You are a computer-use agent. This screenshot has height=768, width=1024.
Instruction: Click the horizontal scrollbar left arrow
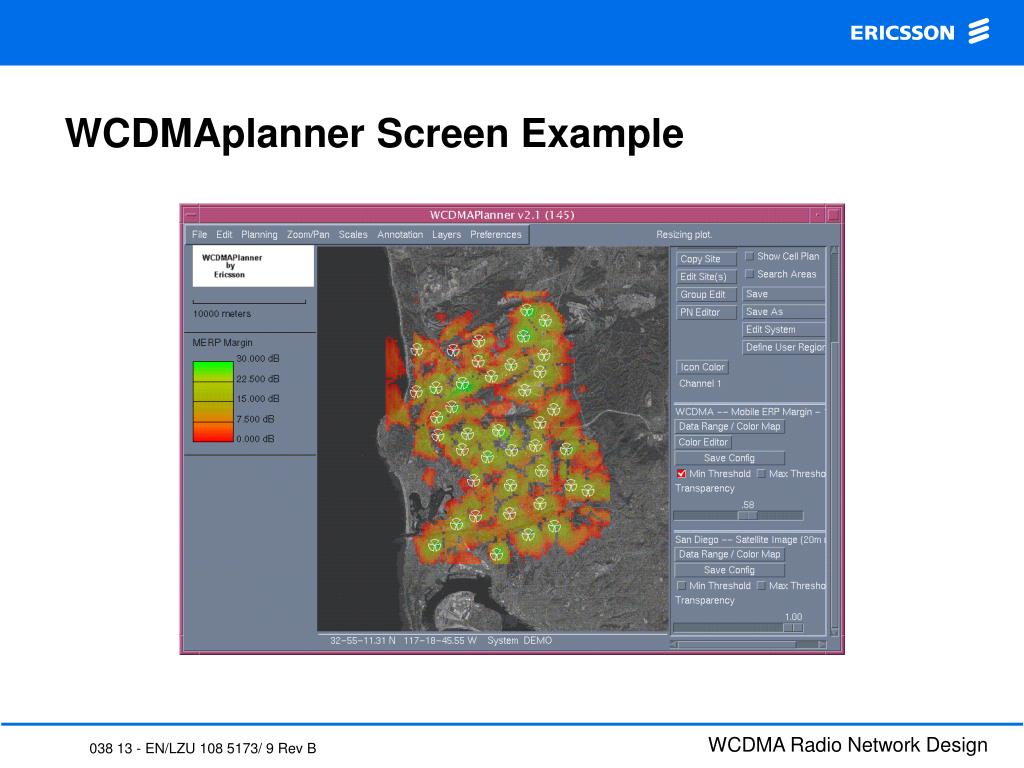pos(675,645)
